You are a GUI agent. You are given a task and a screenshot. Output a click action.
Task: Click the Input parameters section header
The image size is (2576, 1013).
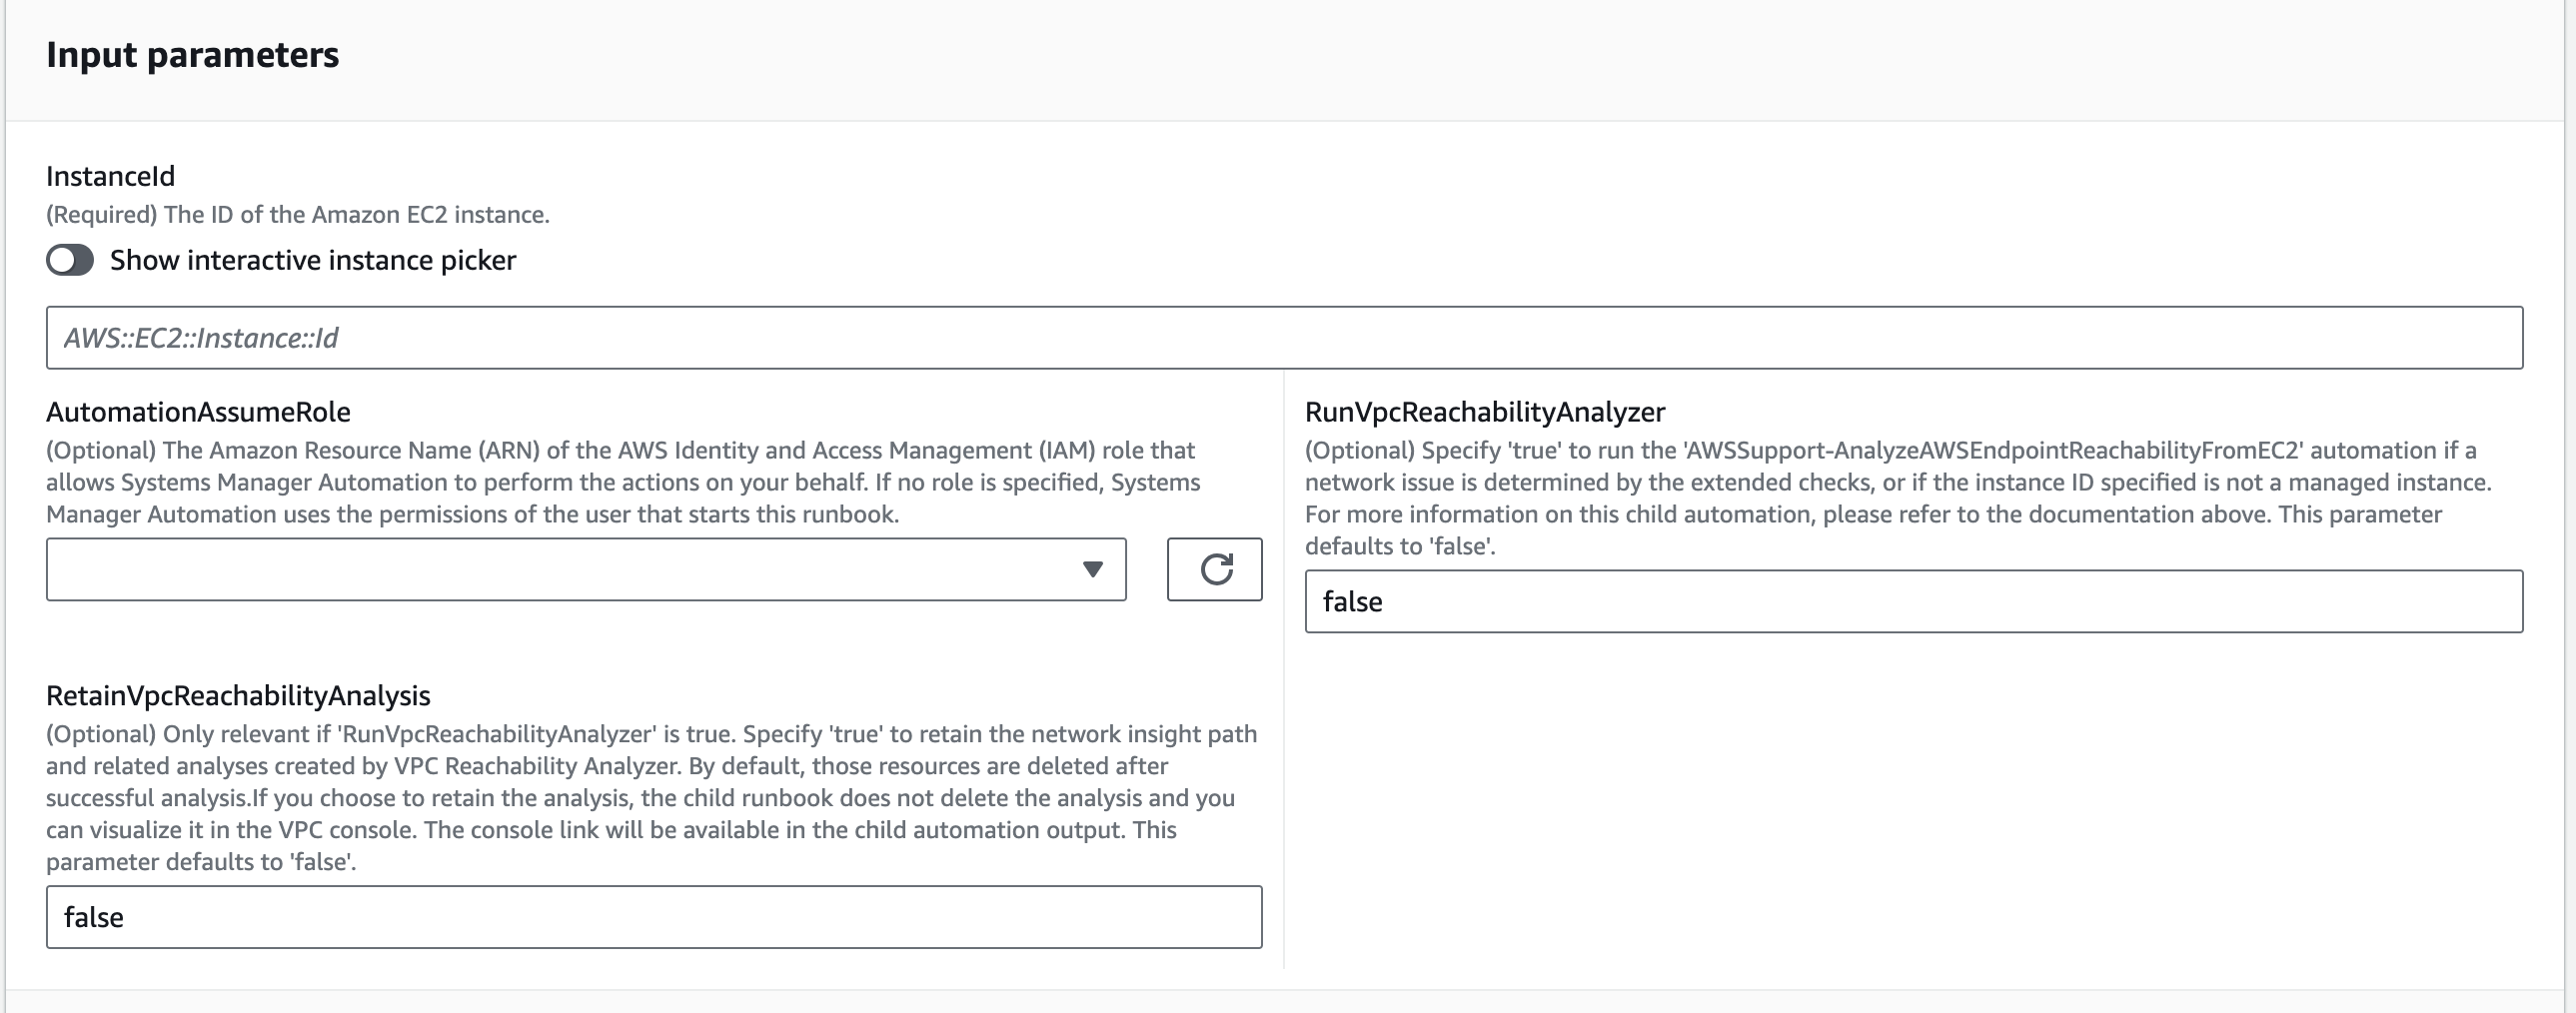click(192, 55)
